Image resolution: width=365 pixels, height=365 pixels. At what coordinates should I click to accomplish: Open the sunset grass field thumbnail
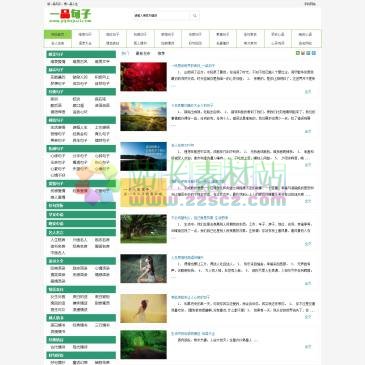[x=144, y=116]
